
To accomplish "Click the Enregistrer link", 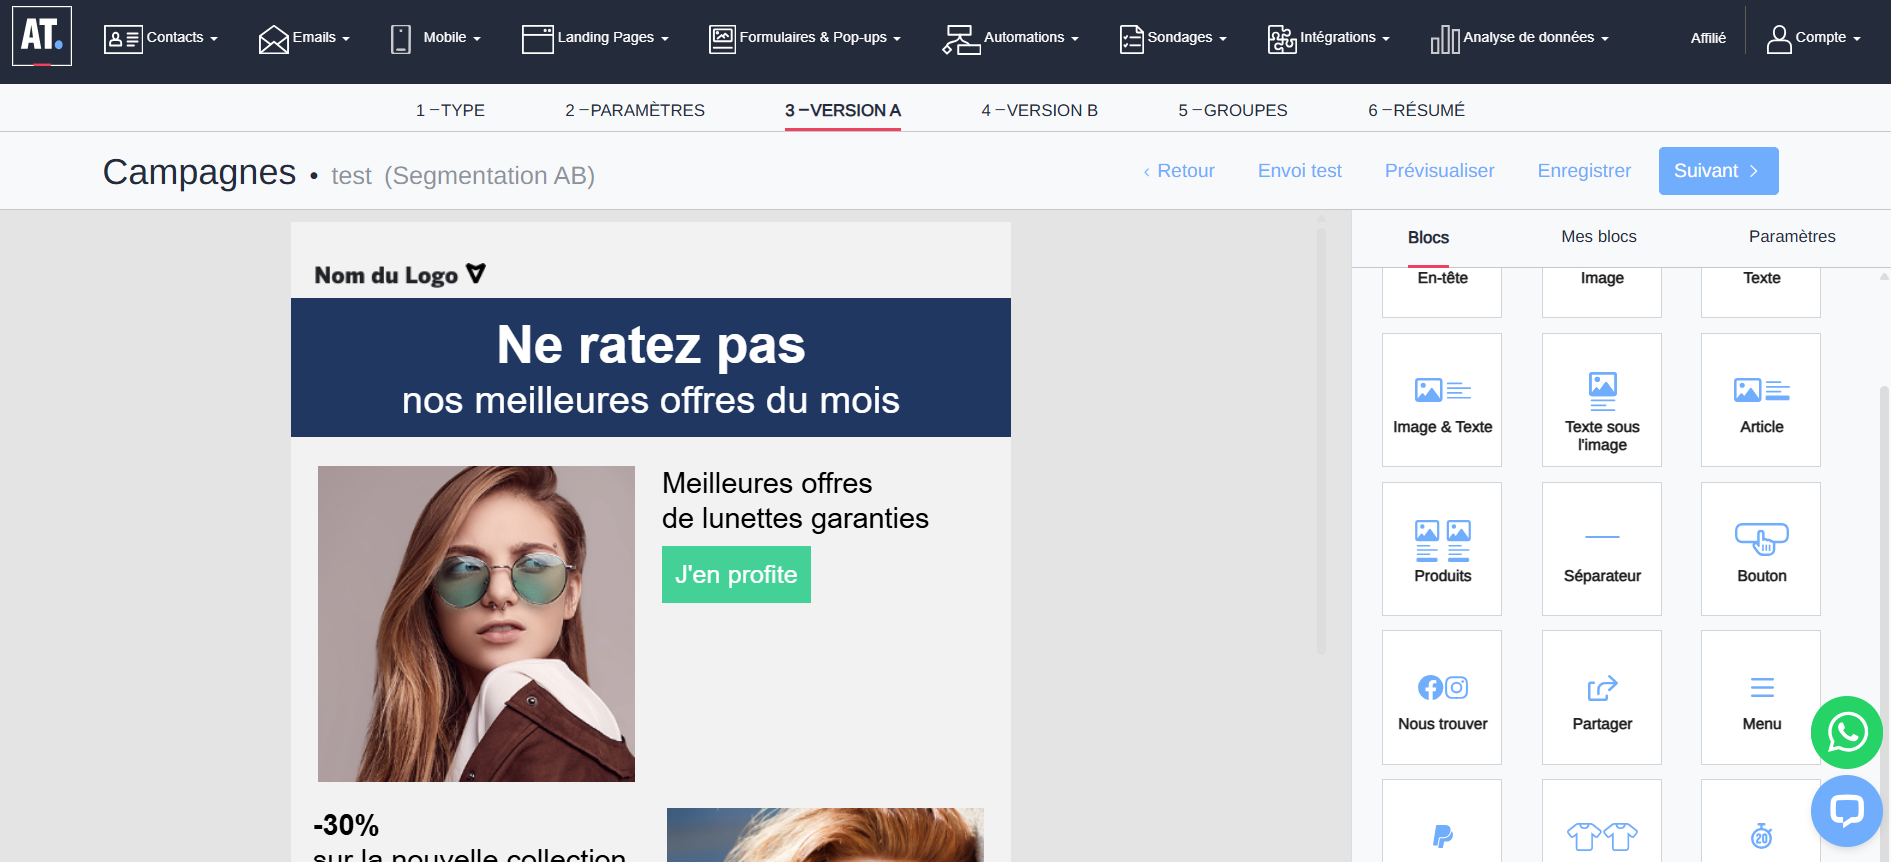I will click(1584, 171).
